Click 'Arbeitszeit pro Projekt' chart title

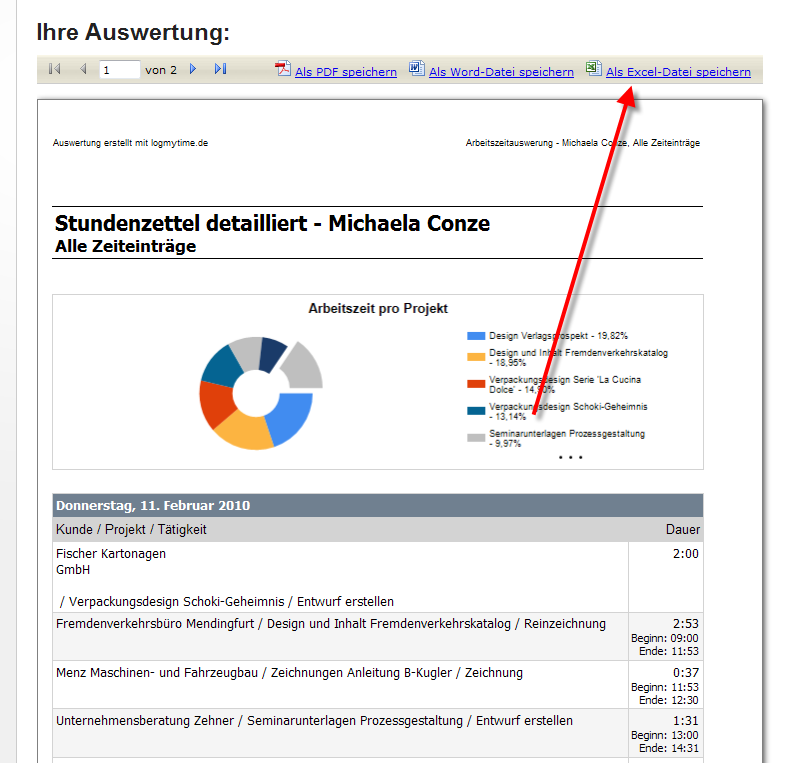[378, 308]
